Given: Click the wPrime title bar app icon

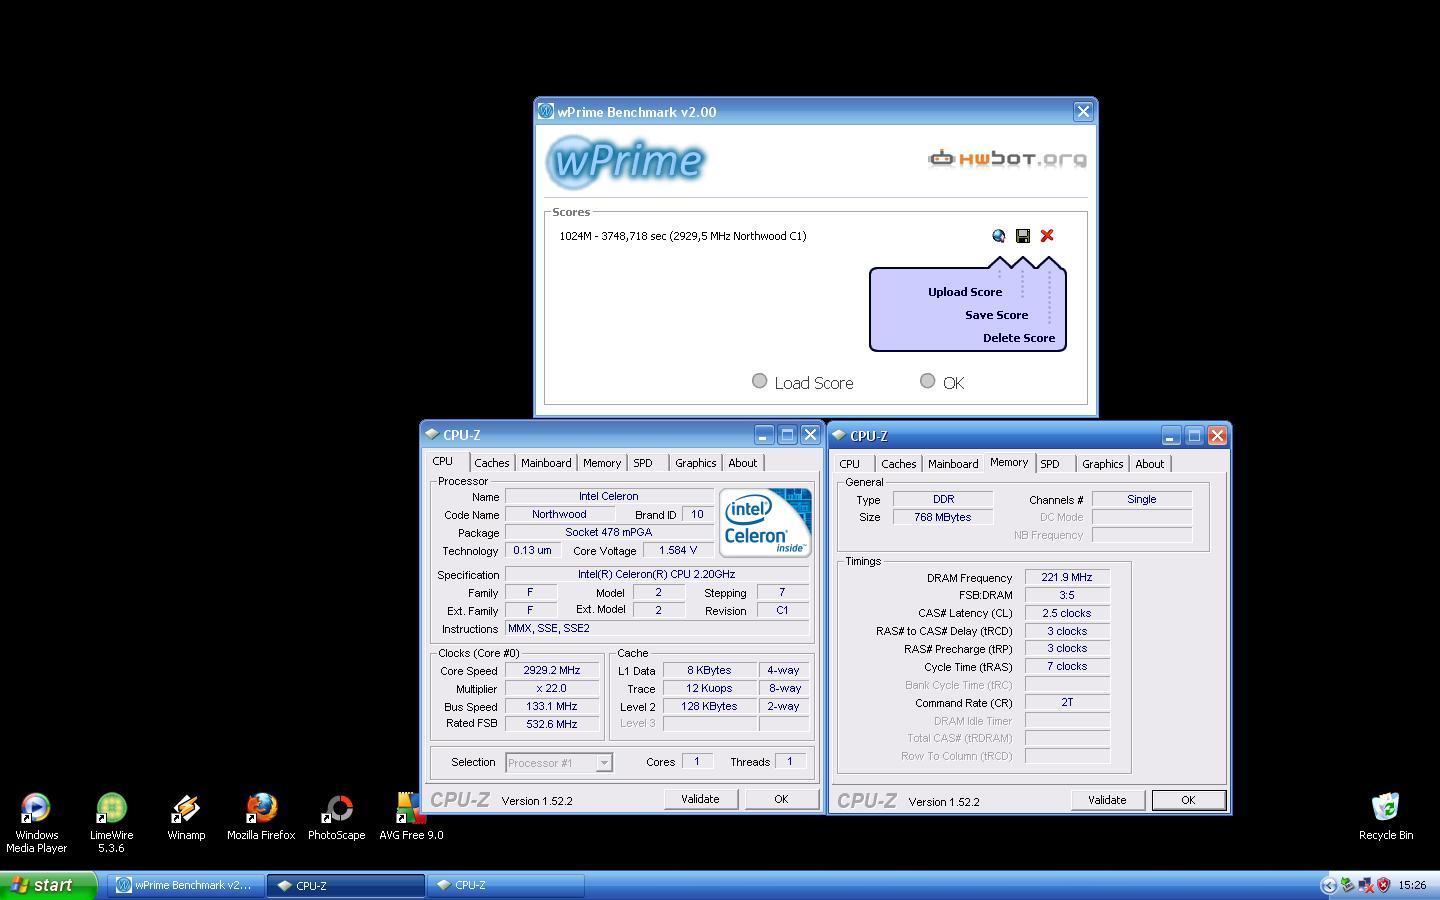Looking at the screenshot, I should point(546,112).
